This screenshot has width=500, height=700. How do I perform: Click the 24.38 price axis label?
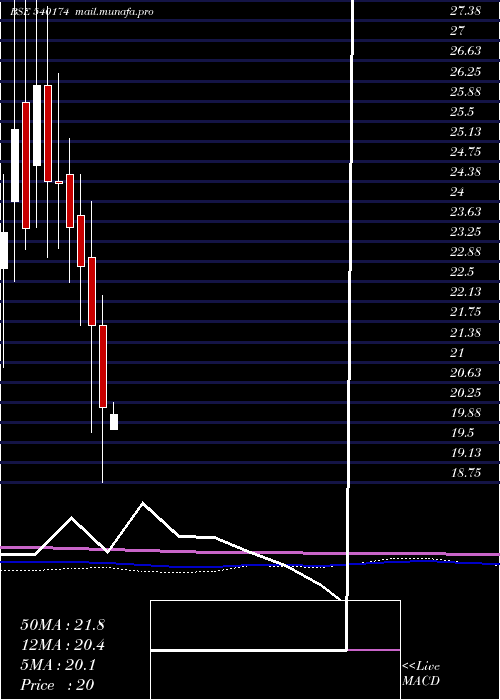465,172
